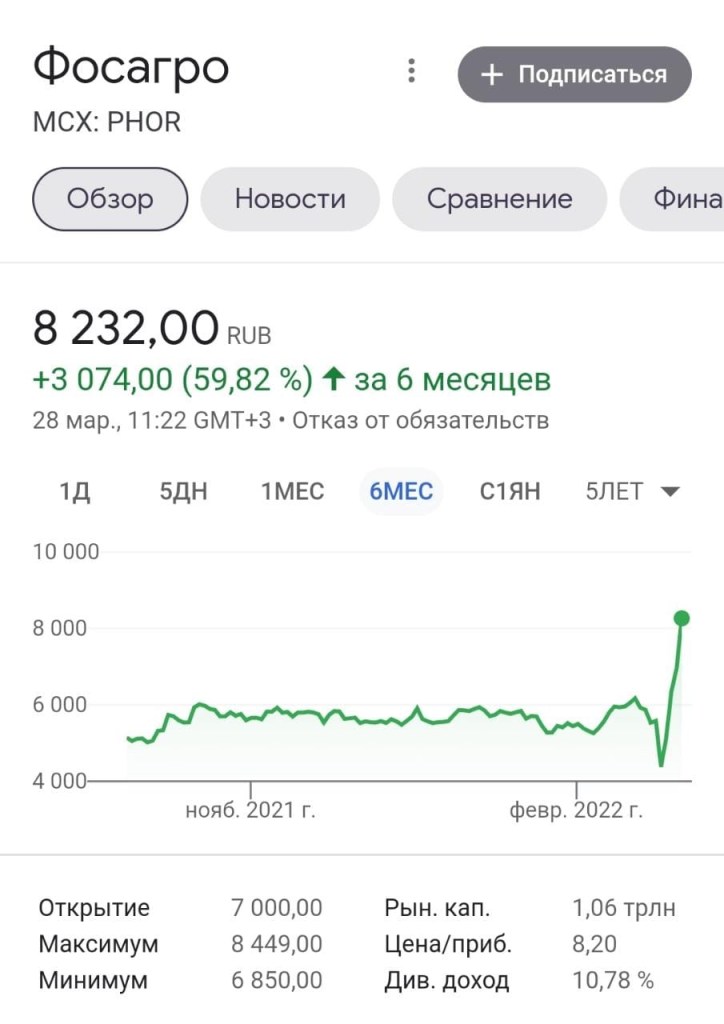Image resolution: width=724 pixels, height=1024 pixels.
Task: Open the Новости tab
Action: [x=290, y=199]
